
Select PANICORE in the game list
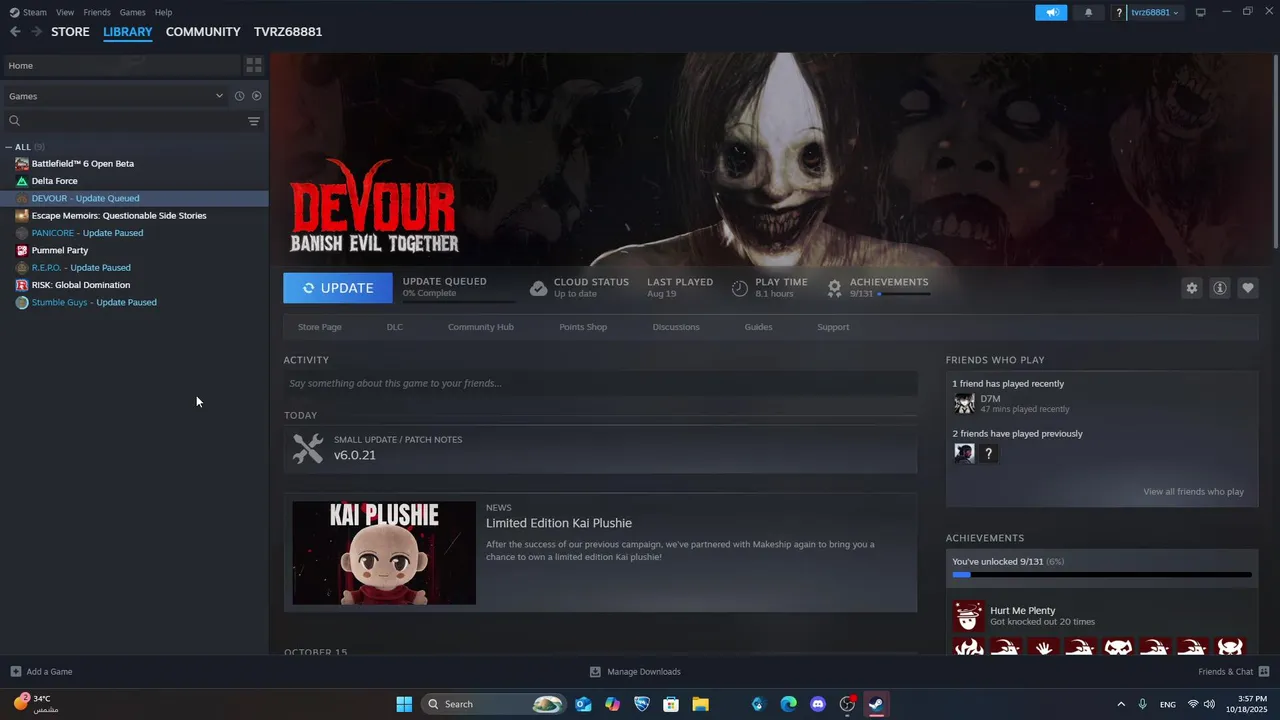[x=134, y=233]
